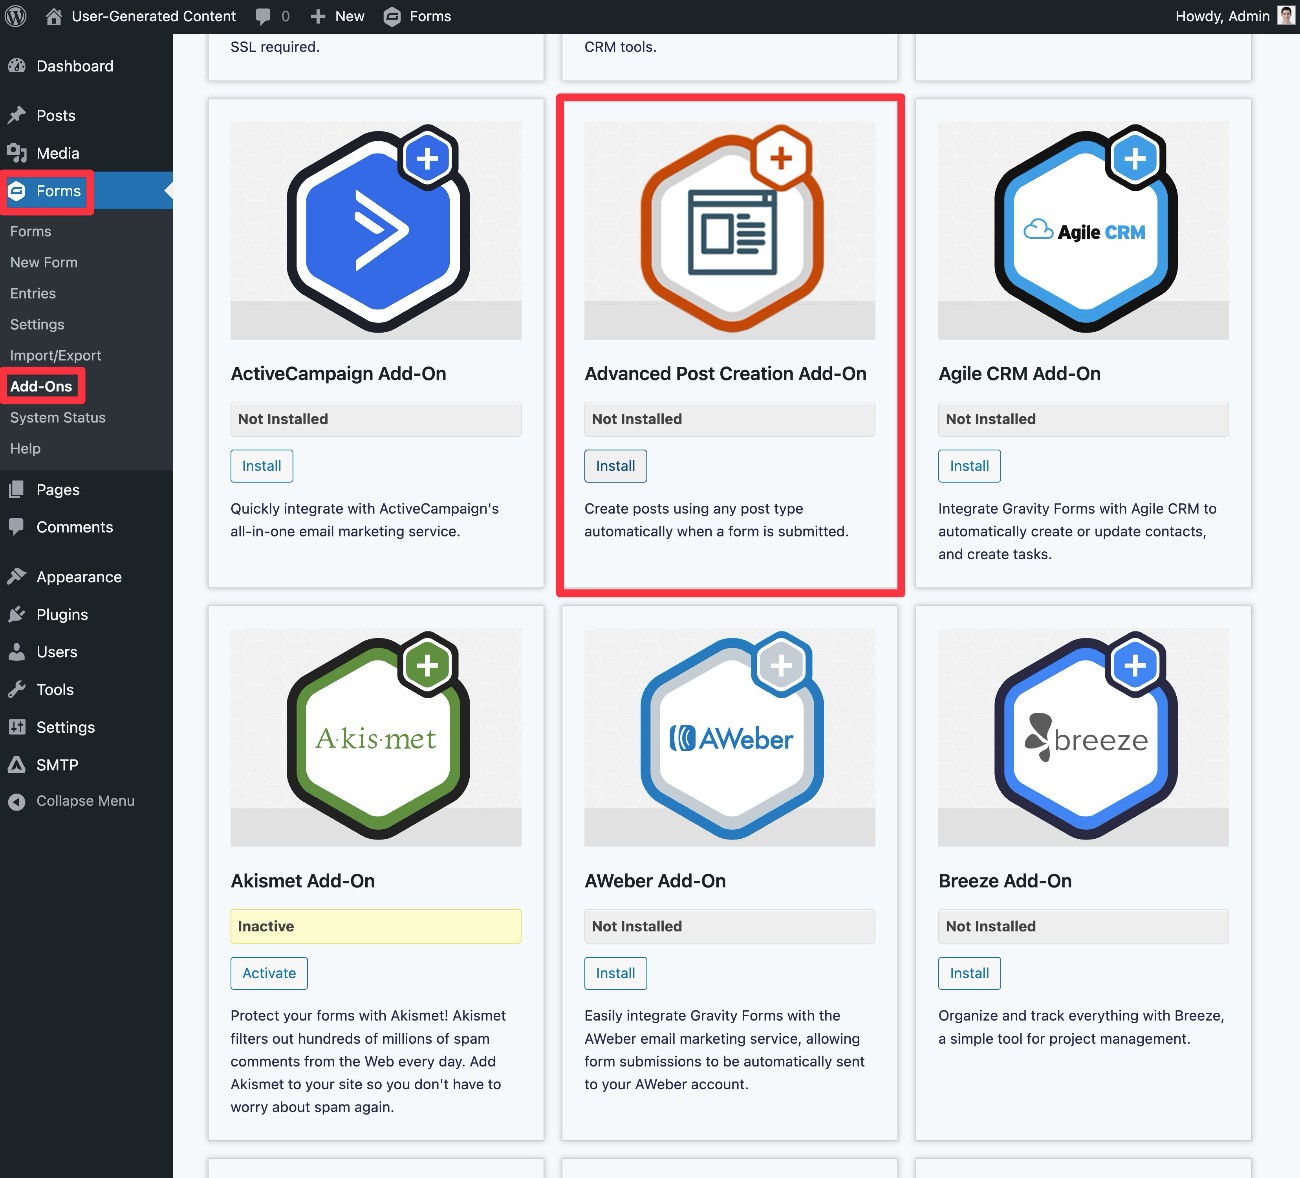This screenshot has height=1178, width=1300.
Task: Install the Advanced Post Creation Add-On
Action: [x=615, y=466]
